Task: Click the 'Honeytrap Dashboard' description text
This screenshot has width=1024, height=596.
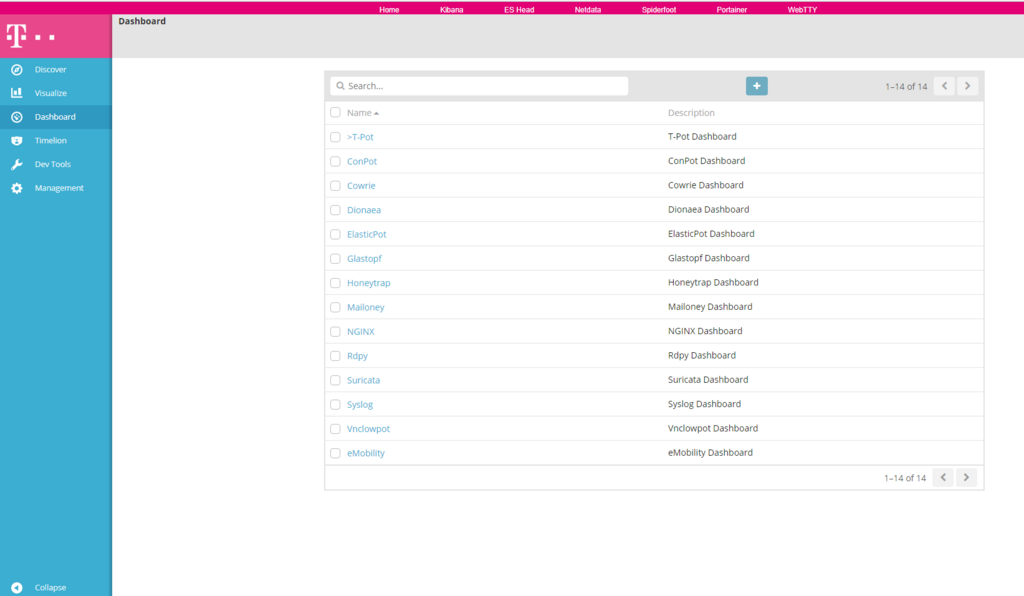Action: (713, 283)
